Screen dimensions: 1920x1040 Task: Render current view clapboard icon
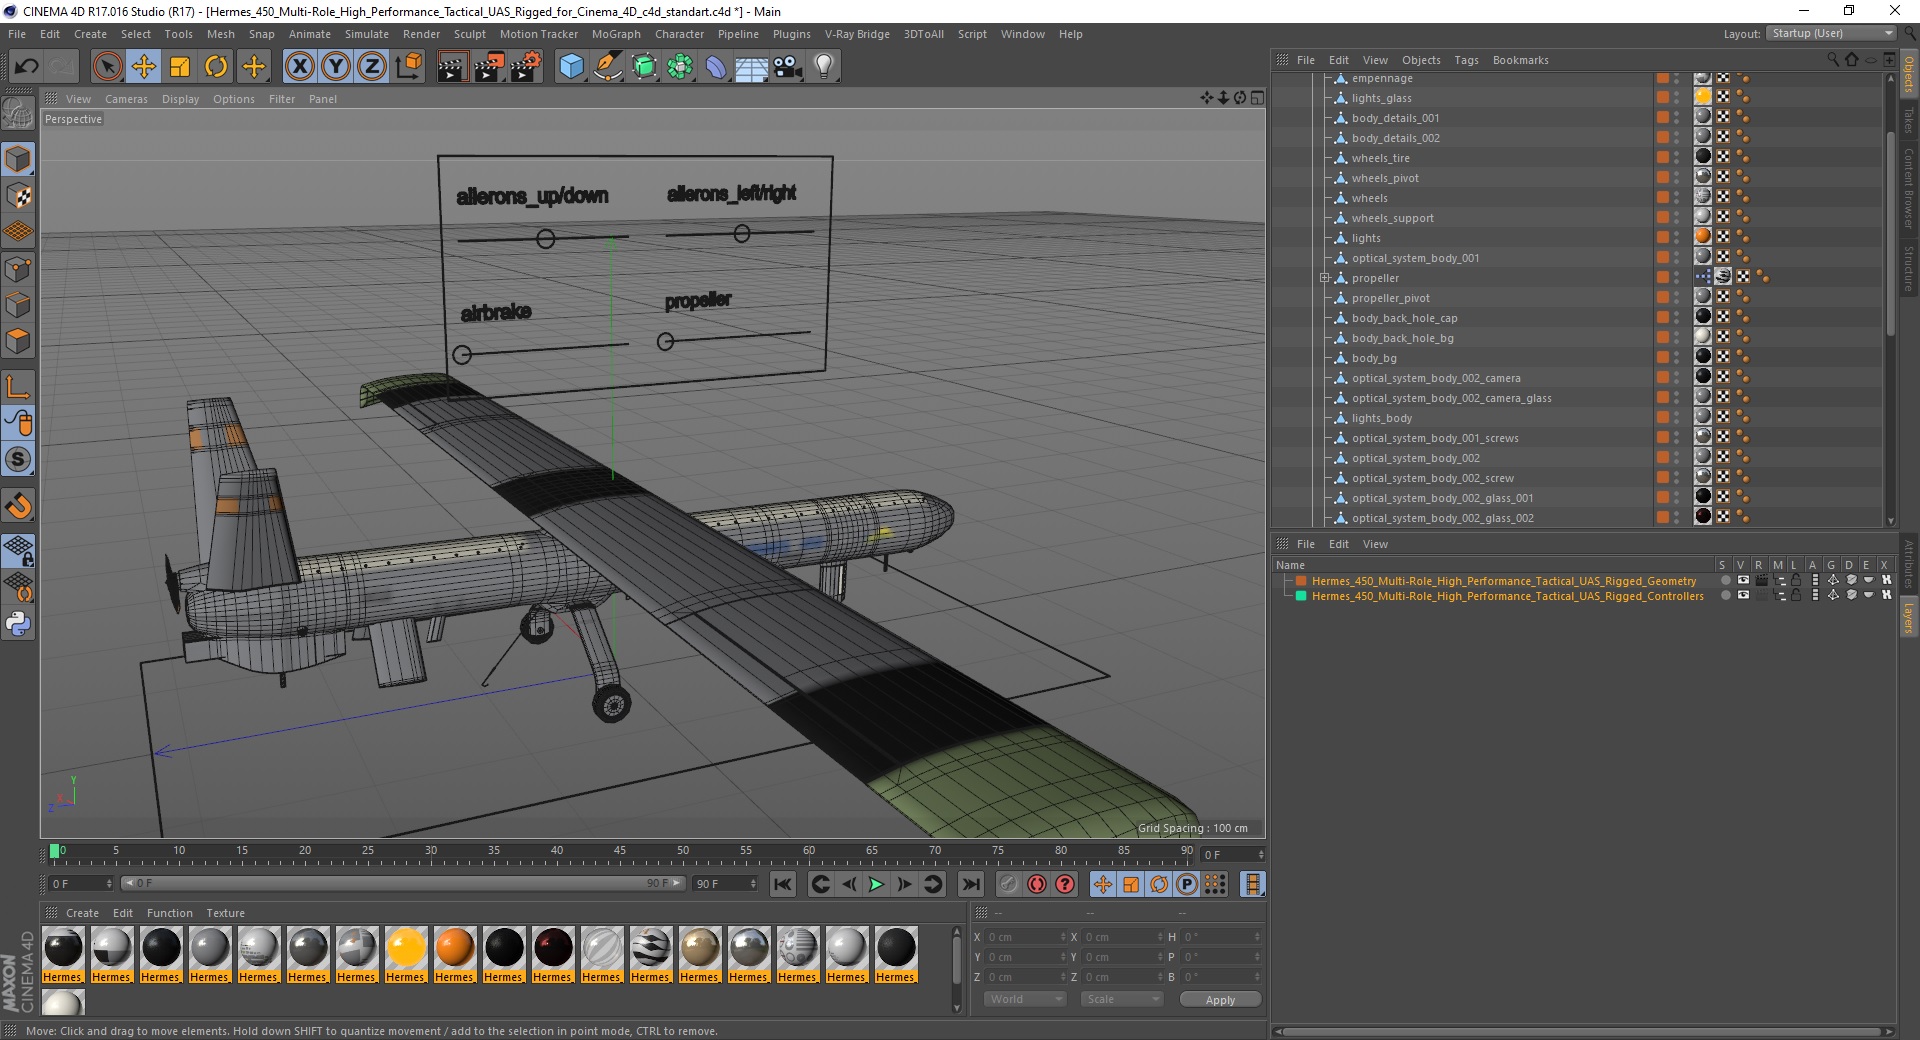452,67
